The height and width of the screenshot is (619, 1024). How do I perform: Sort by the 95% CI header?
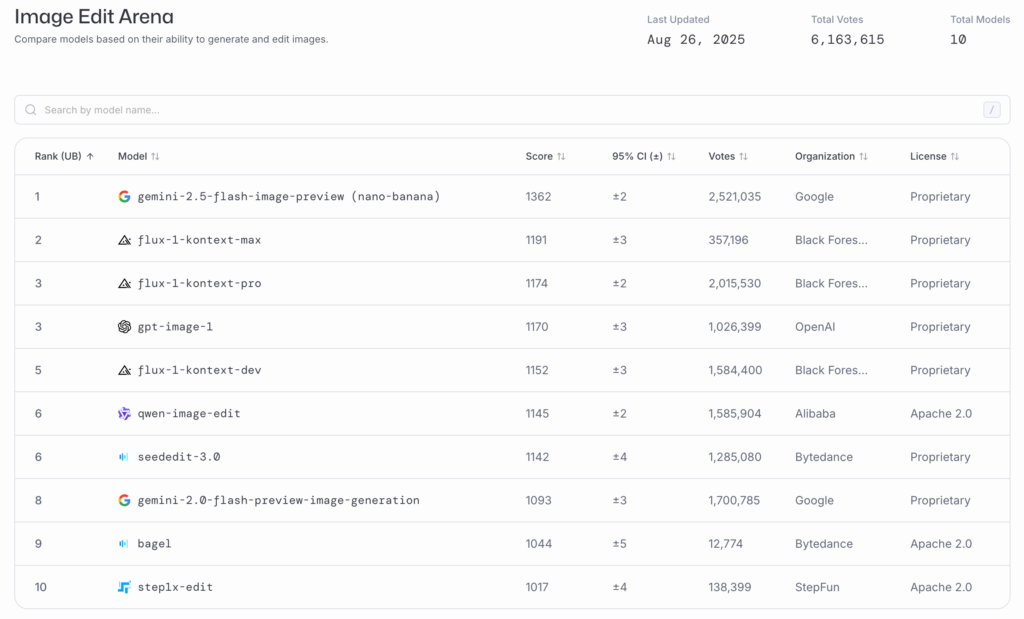(x=644, y=156)
